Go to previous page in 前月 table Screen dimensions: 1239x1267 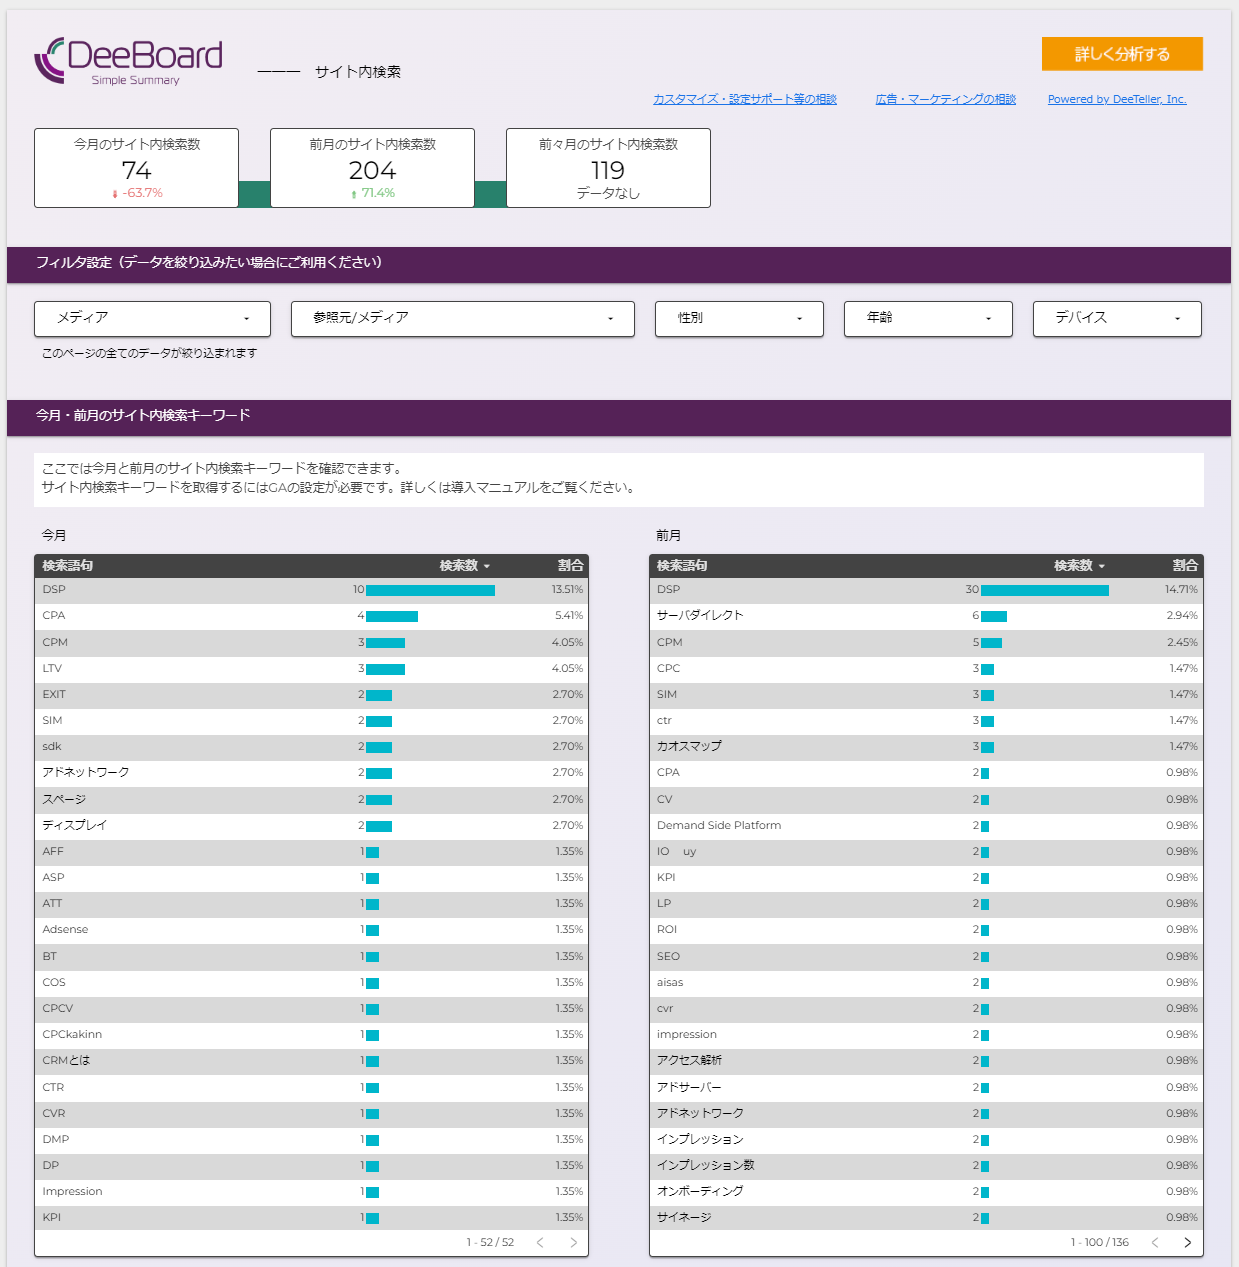point(1155,1242)
